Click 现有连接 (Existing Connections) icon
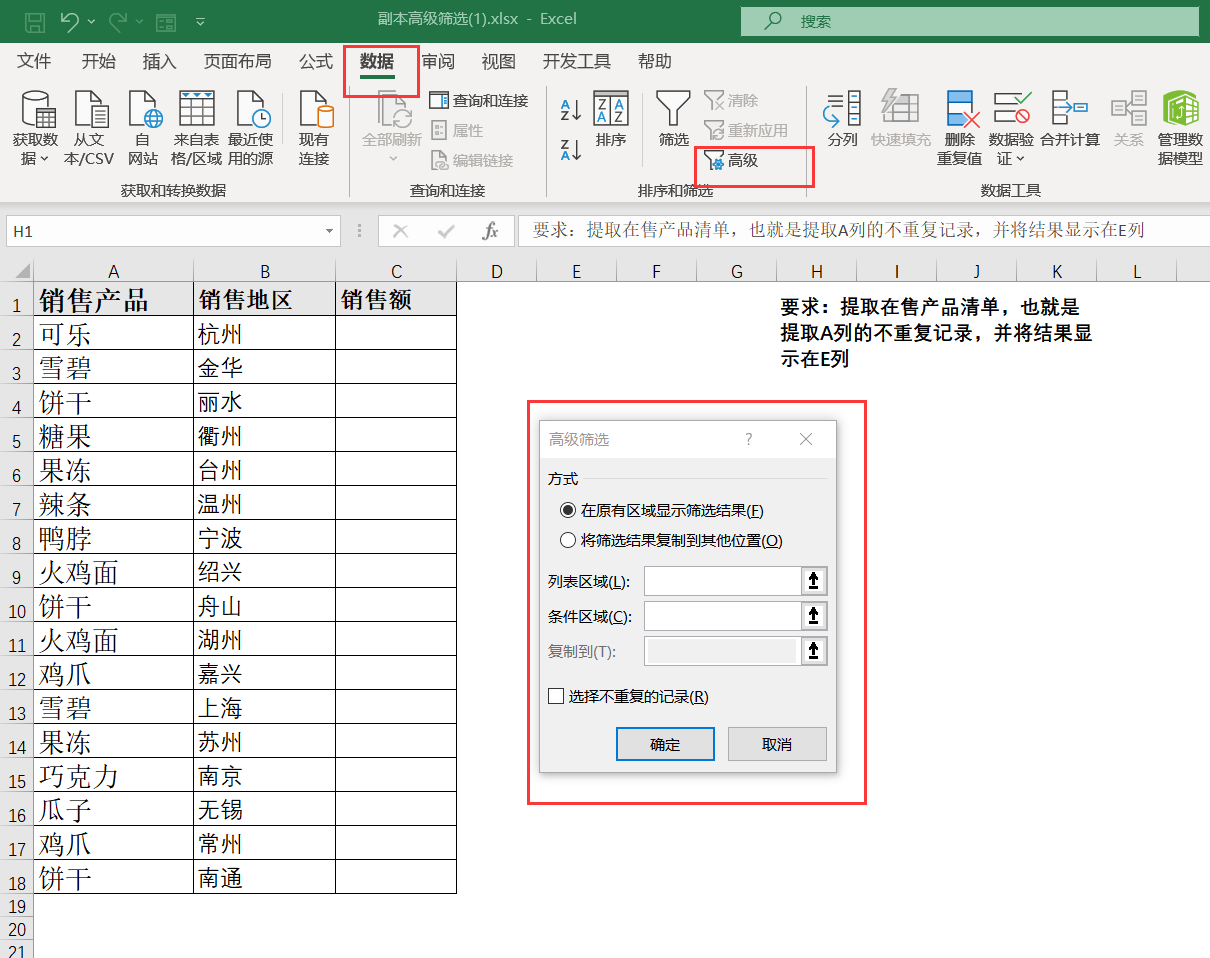Image resolution: width=1210 pixels, height=958 pixels. coord(314,128)
